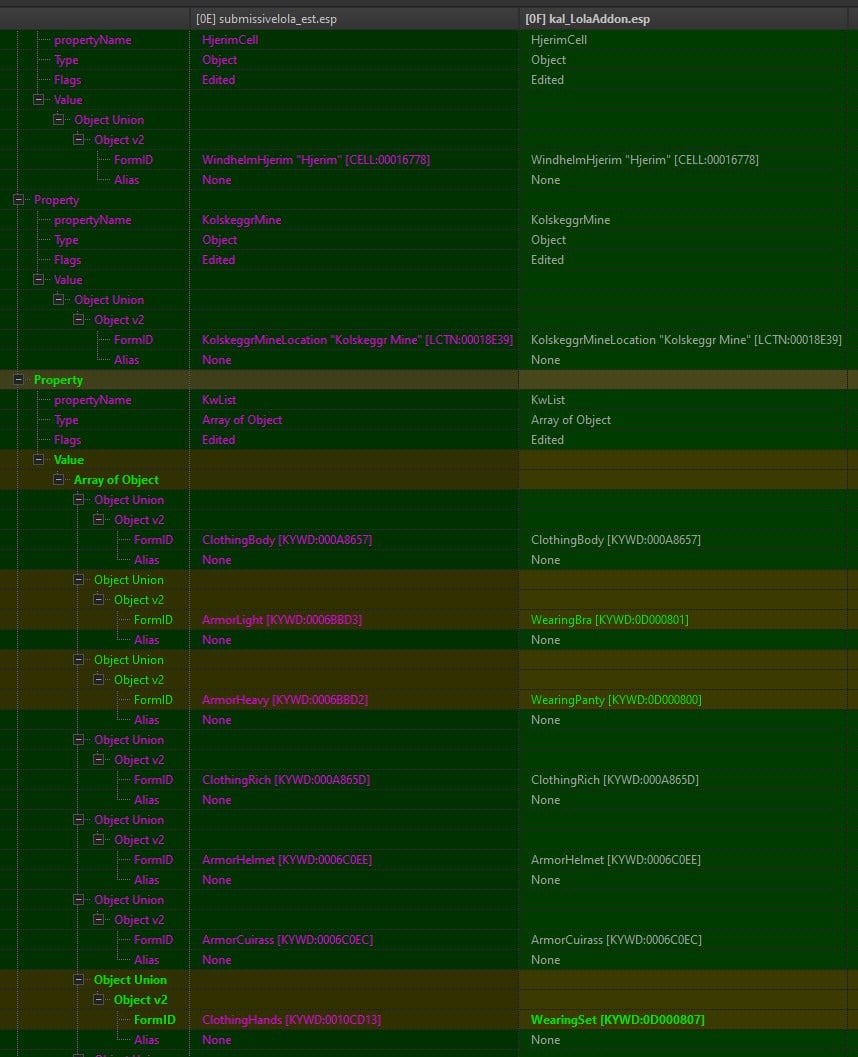
Task: Collapse the Value node of the KolskeggrMine property
Action: pyautogui.click(x=38, y=280)
